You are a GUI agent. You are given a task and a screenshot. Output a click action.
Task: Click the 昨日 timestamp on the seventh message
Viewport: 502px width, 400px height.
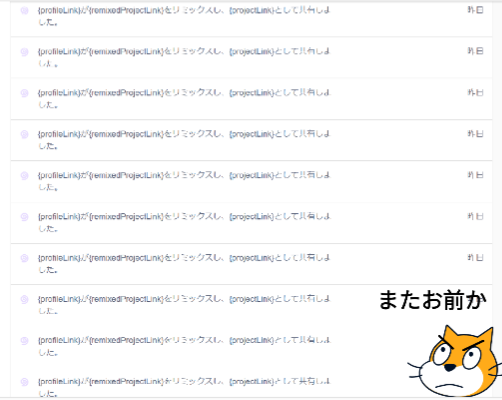click(475, 257)
